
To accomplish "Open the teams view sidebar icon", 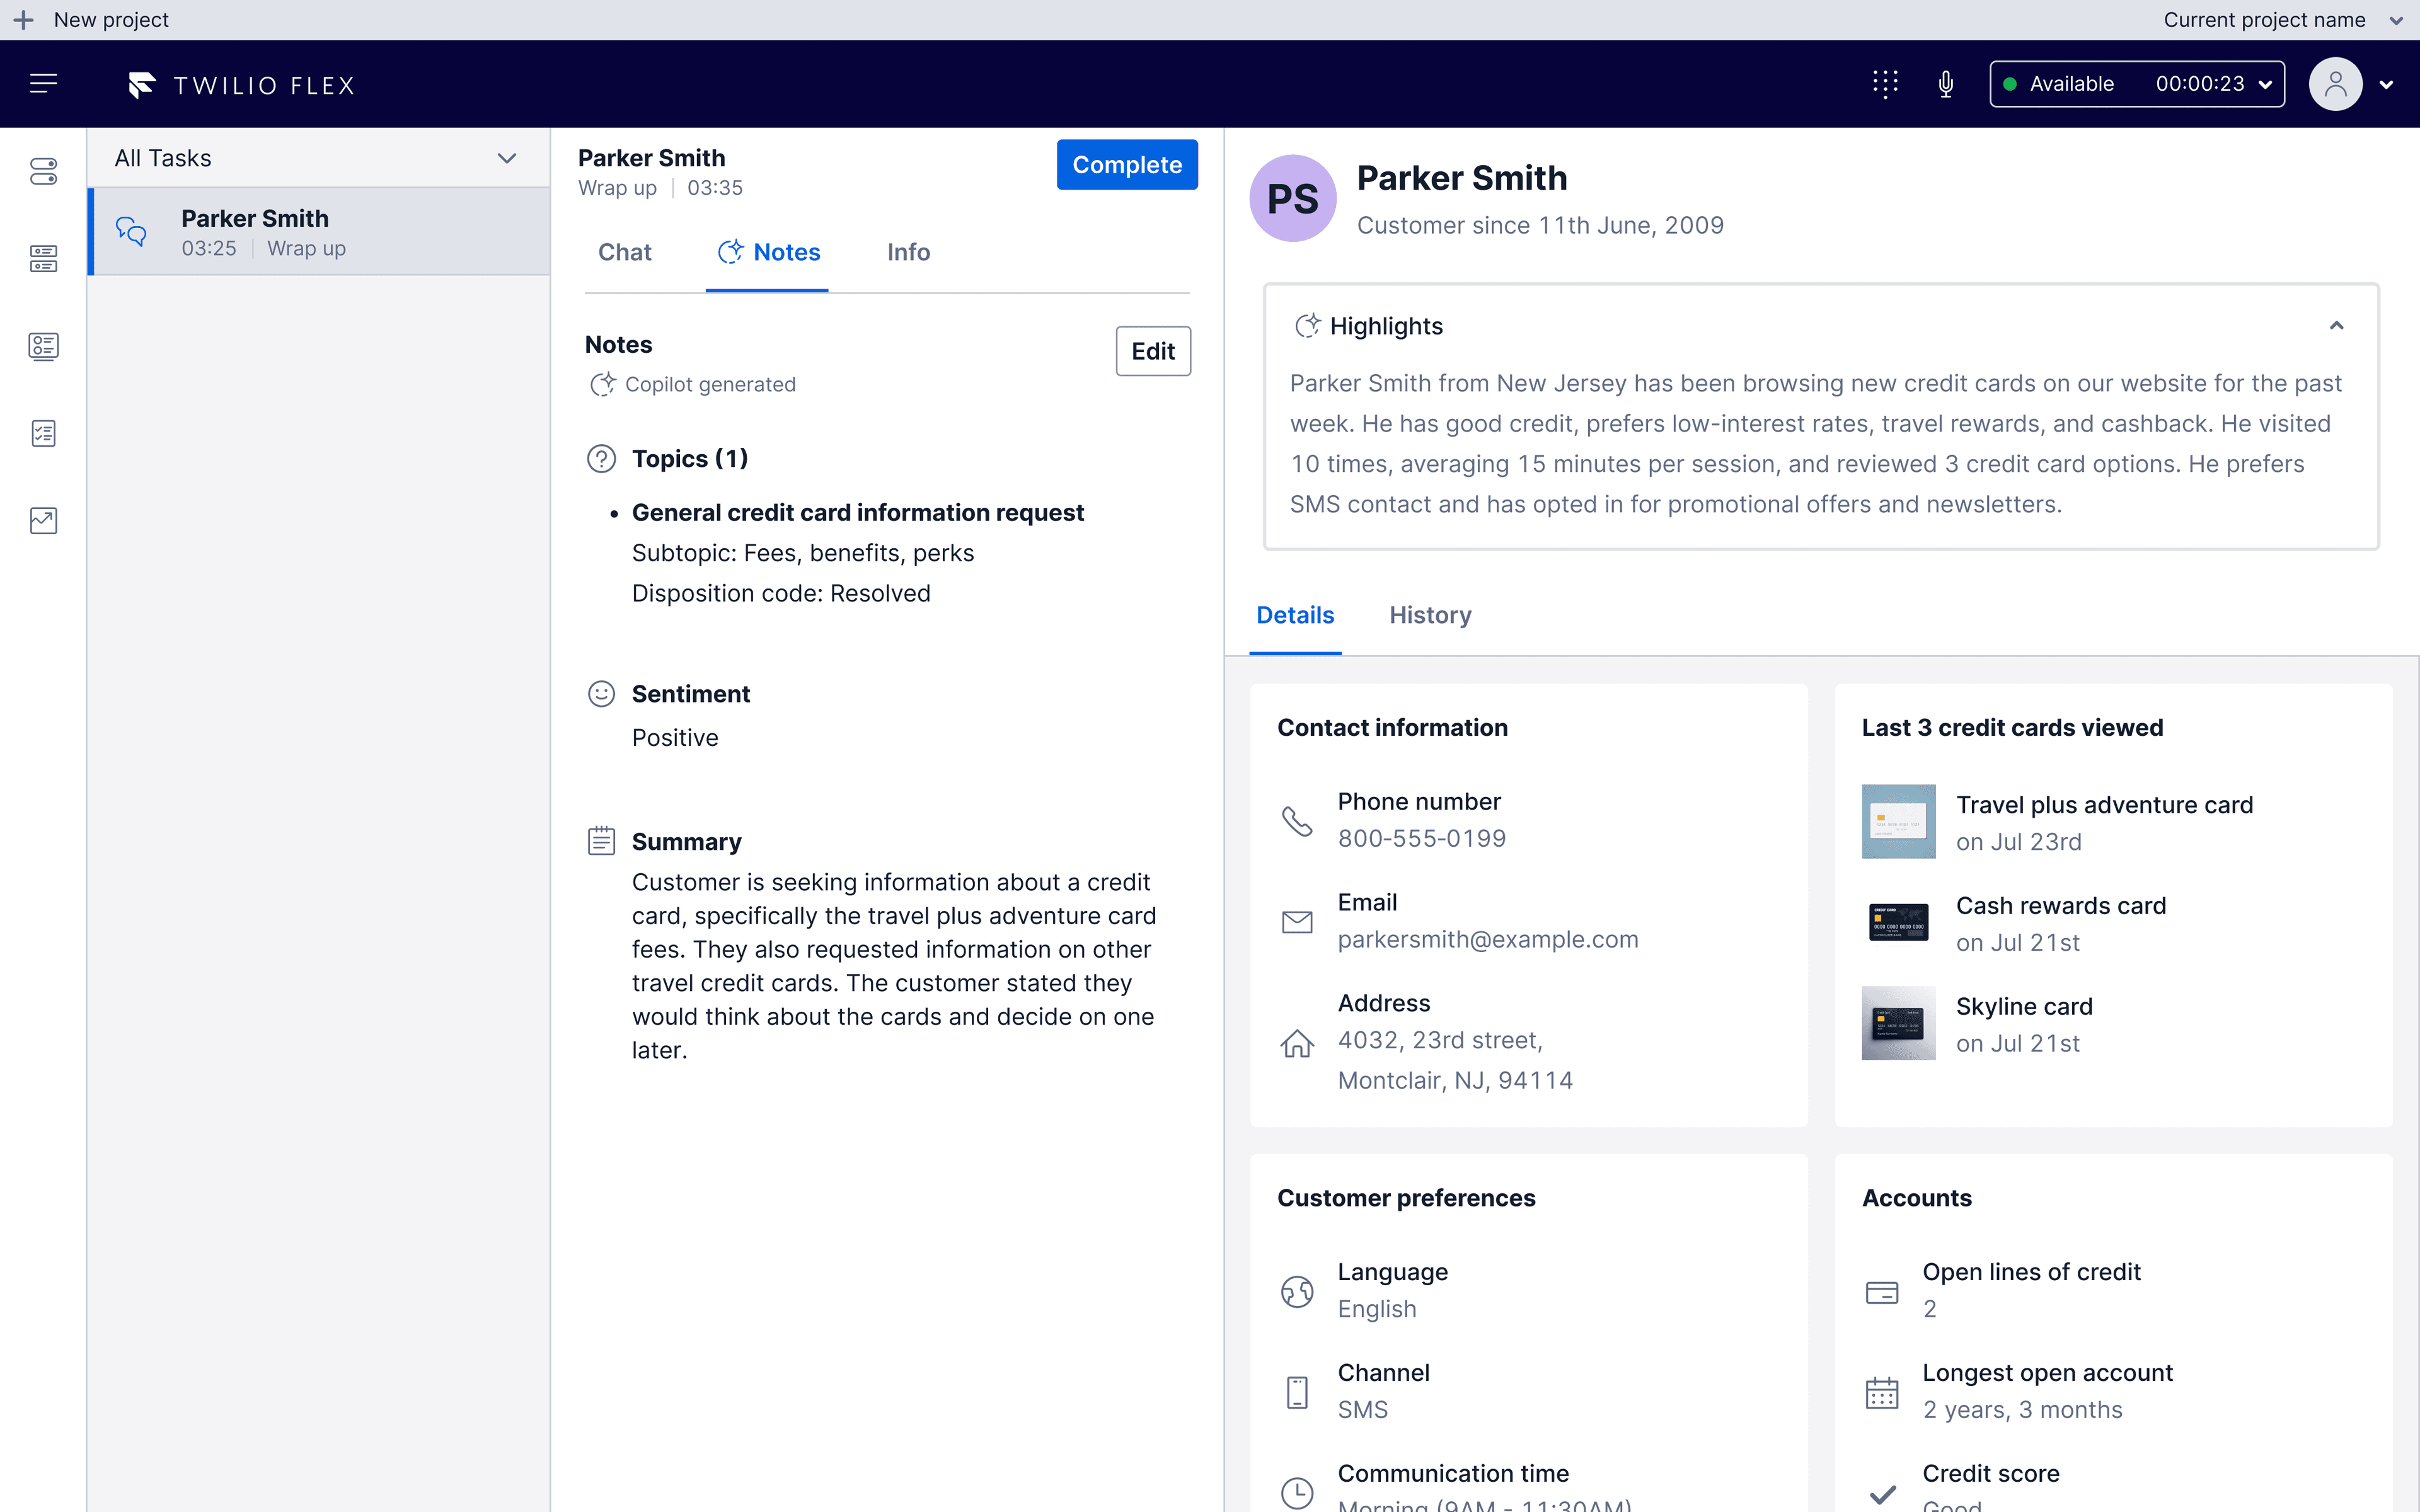I will (43, 346).
